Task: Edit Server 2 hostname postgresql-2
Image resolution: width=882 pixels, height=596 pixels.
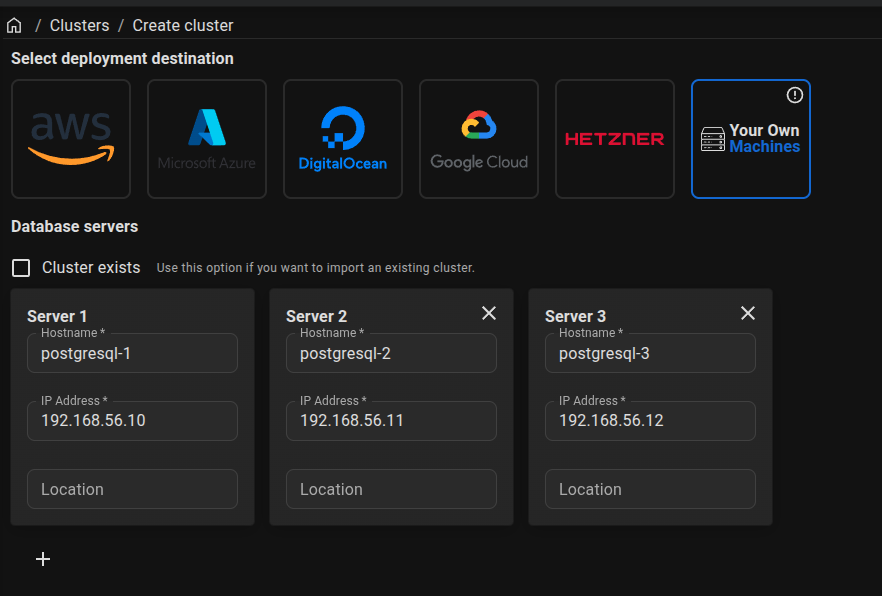Action: [391, 354]
